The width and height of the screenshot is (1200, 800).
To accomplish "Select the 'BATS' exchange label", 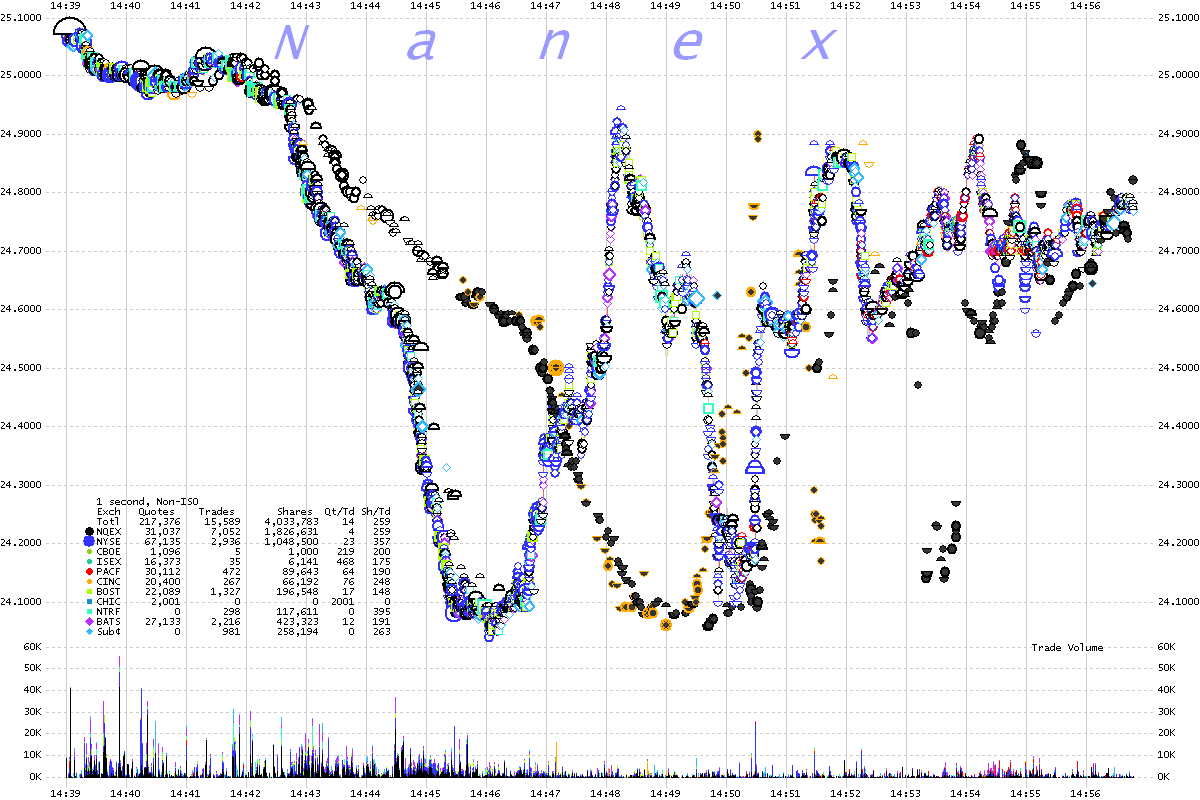I will pyautogui.click(x=108, y=621).
